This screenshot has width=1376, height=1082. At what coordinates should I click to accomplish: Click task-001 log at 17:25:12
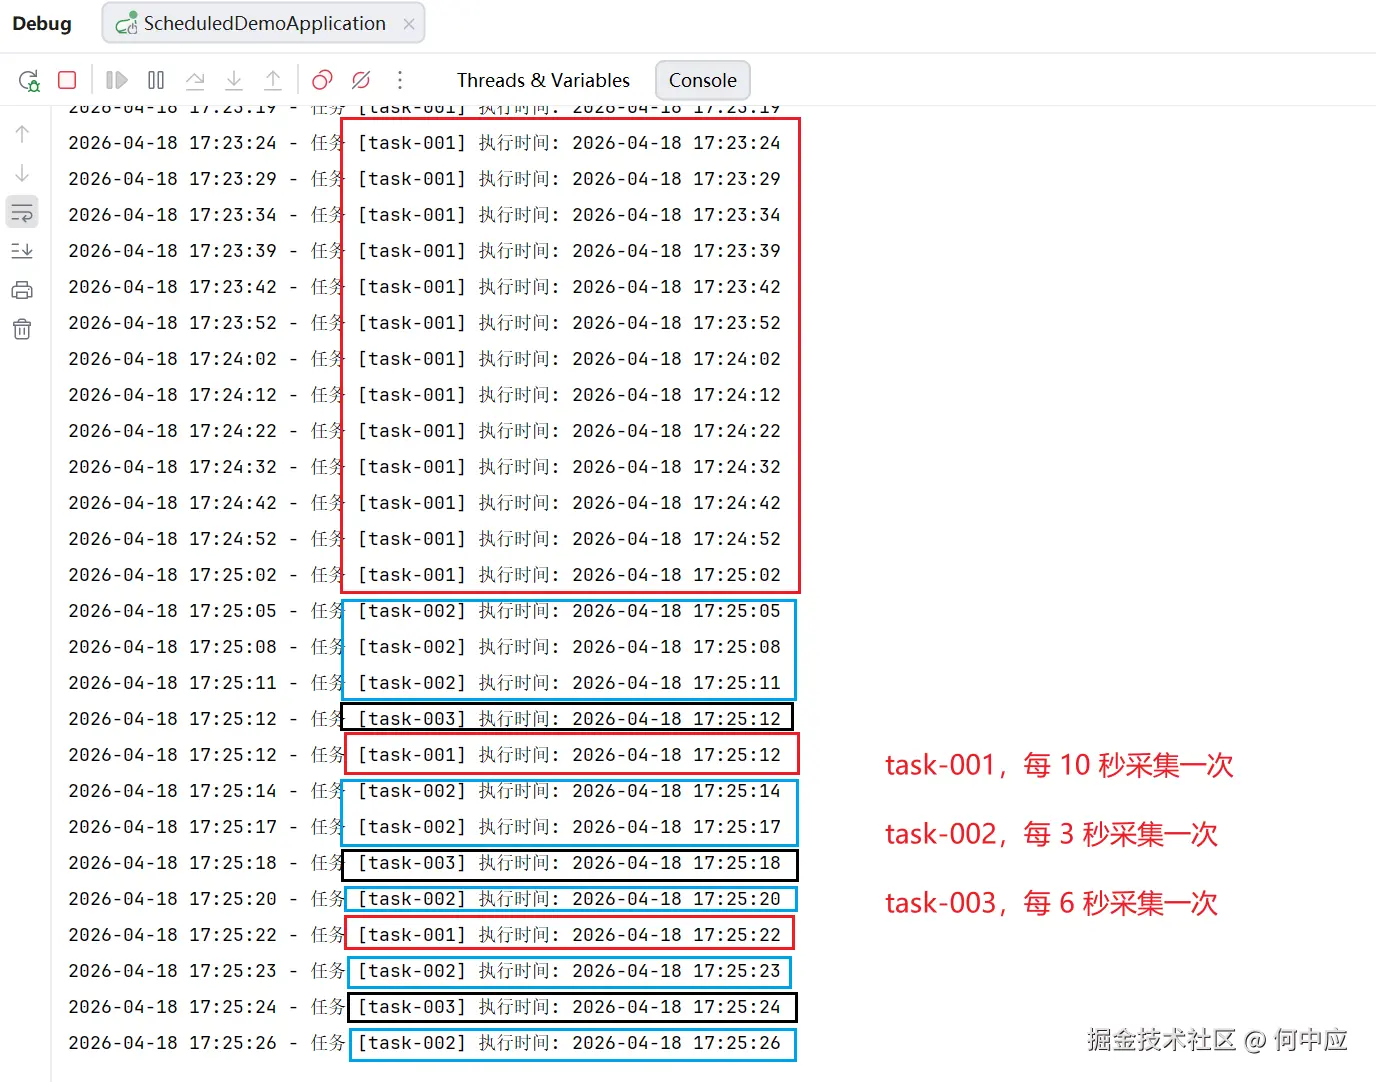click(424, 755)
